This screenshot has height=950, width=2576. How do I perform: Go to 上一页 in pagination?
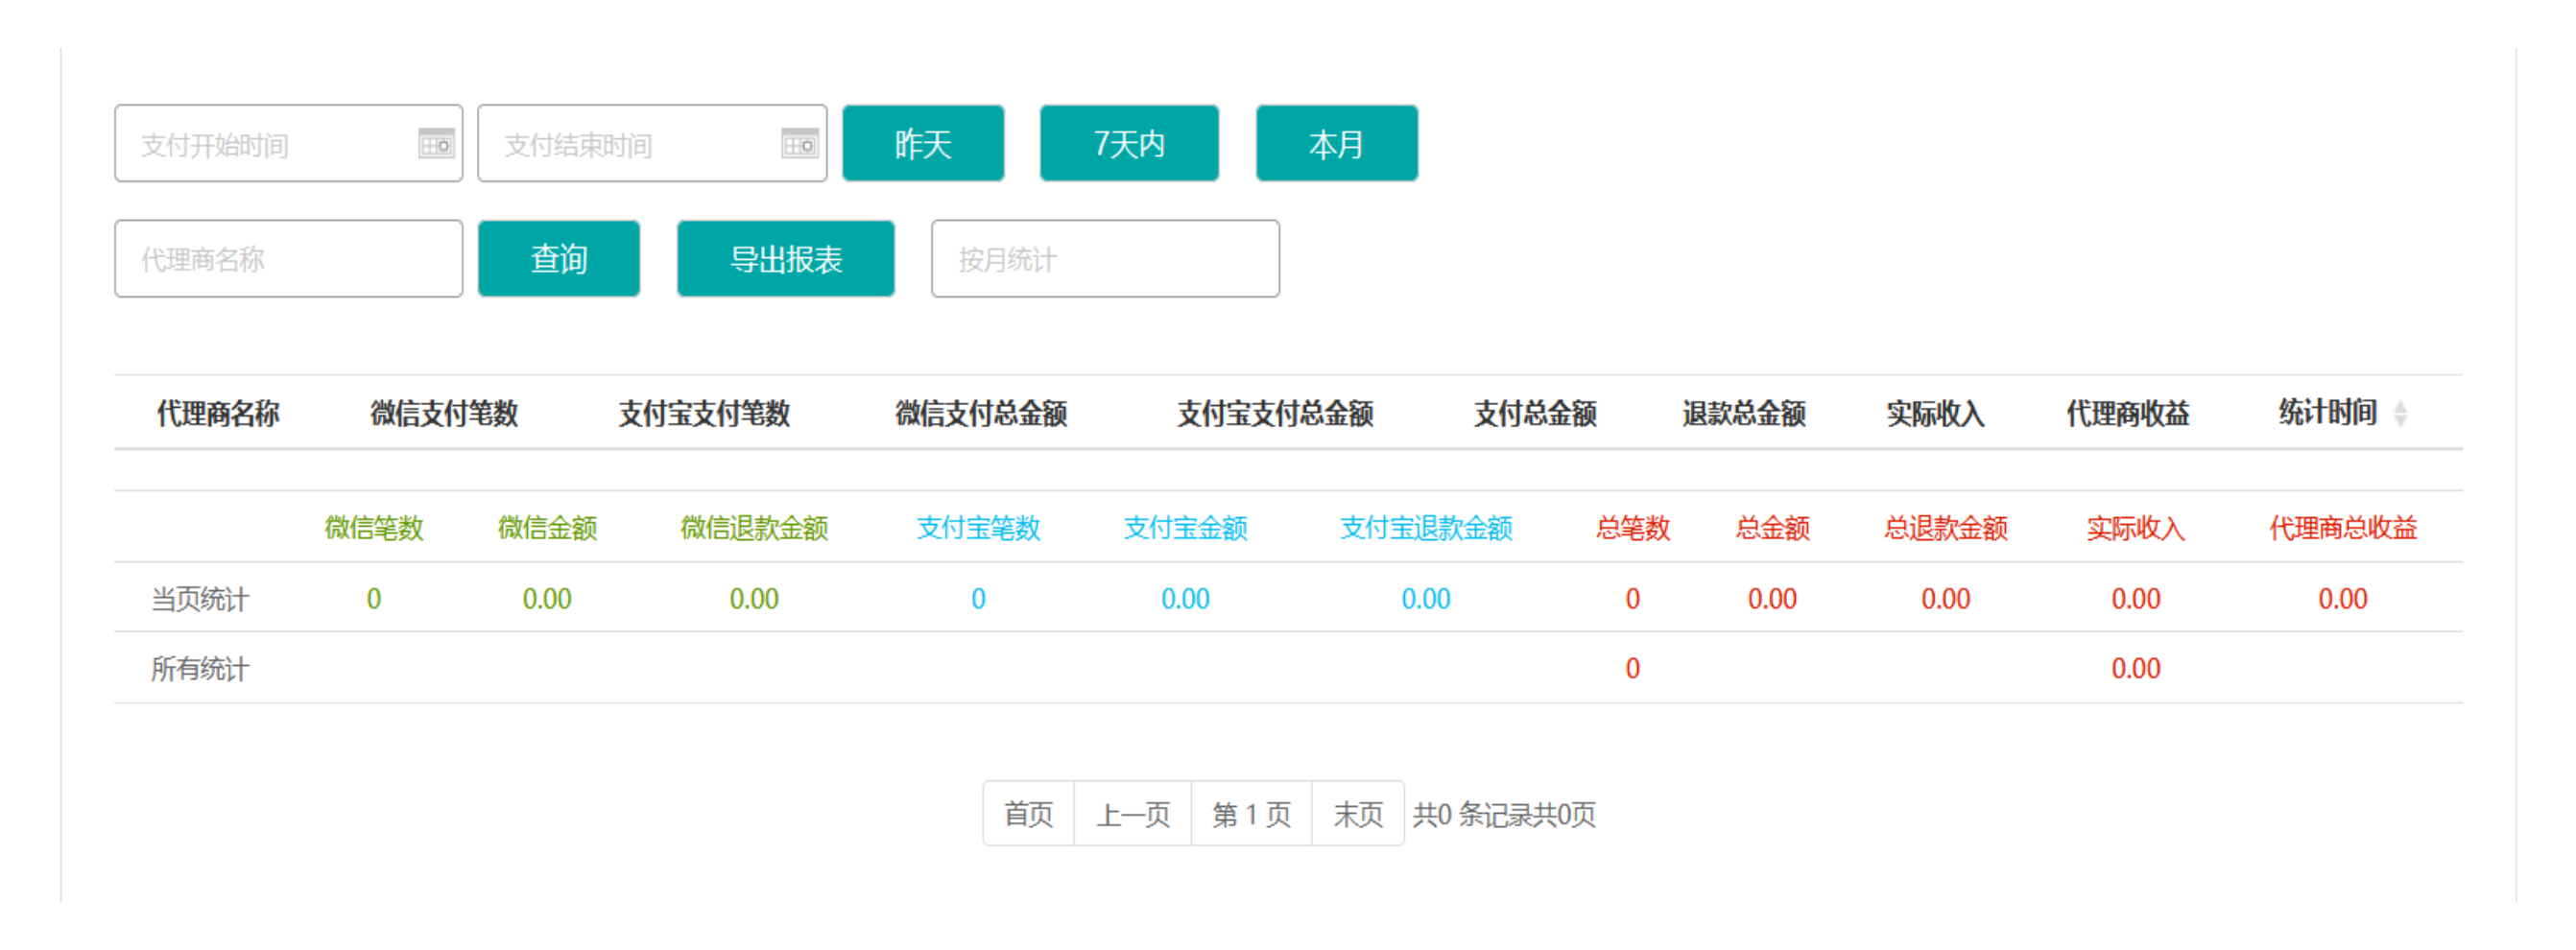click(1133, 814)
